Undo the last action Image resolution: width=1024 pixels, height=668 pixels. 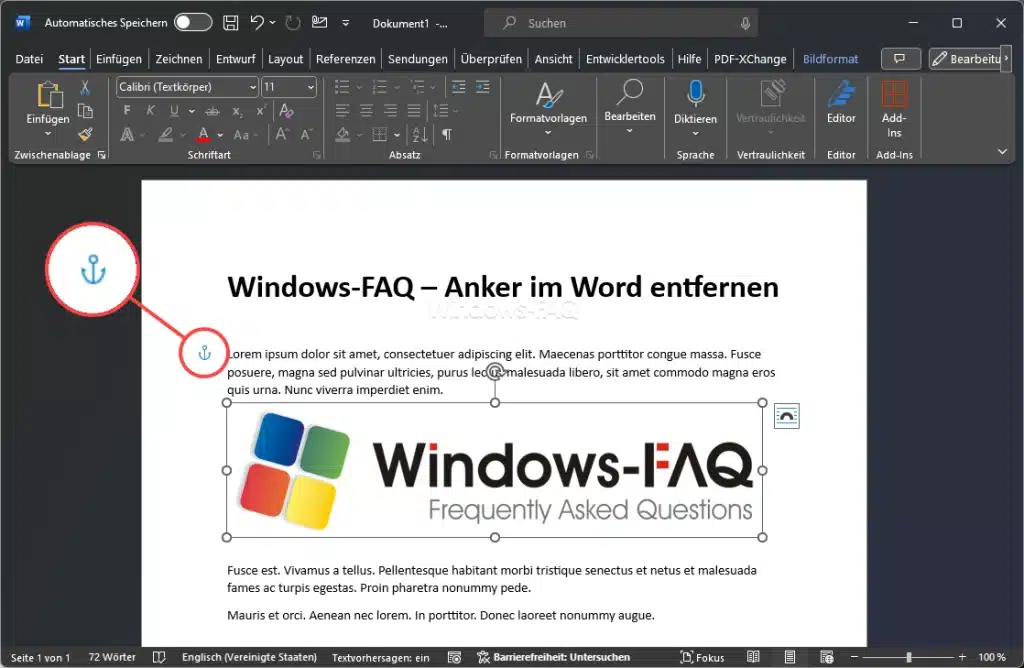point(257,23)
